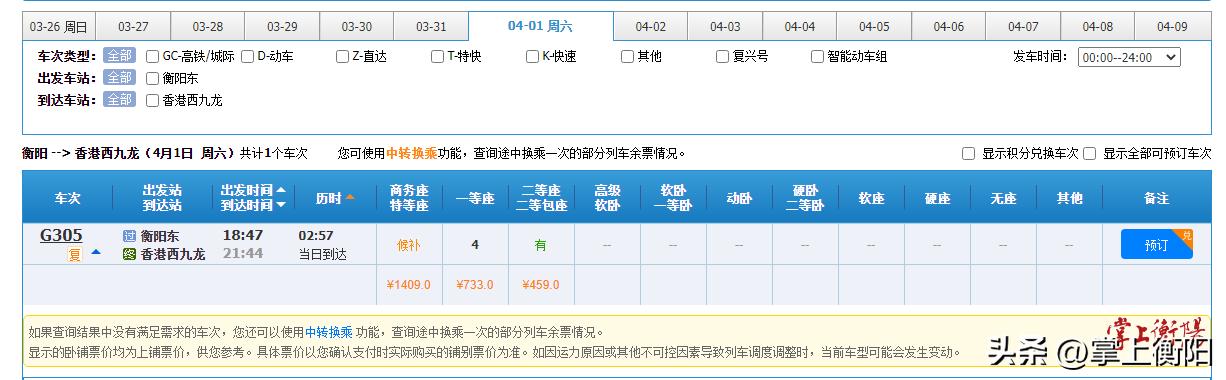Sort by 历时 duration header
Image resolution: width=1226 pixels, height=380 pixels.
pos(335,198)
